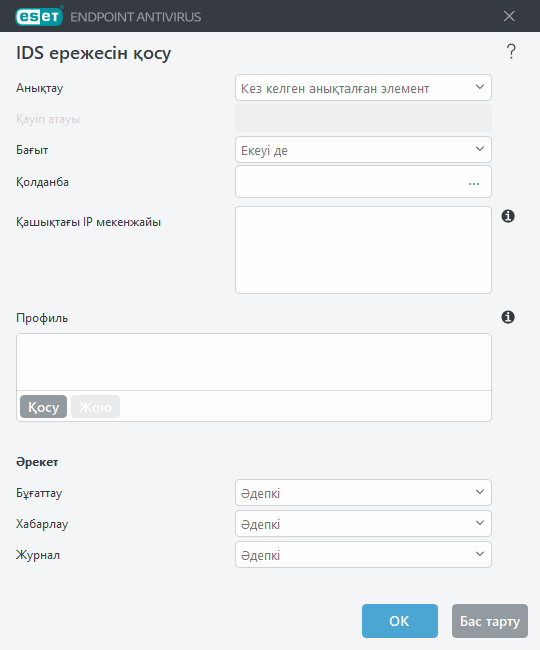This screenshot has width=540, height=650.
Task: Click the info icon beside Профиль
Action: point(508,317)
